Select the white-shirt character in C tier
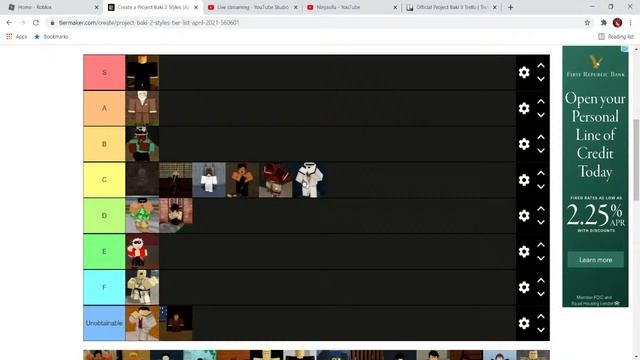This screenshot has height=360, width=640. [x=209, y=180]
